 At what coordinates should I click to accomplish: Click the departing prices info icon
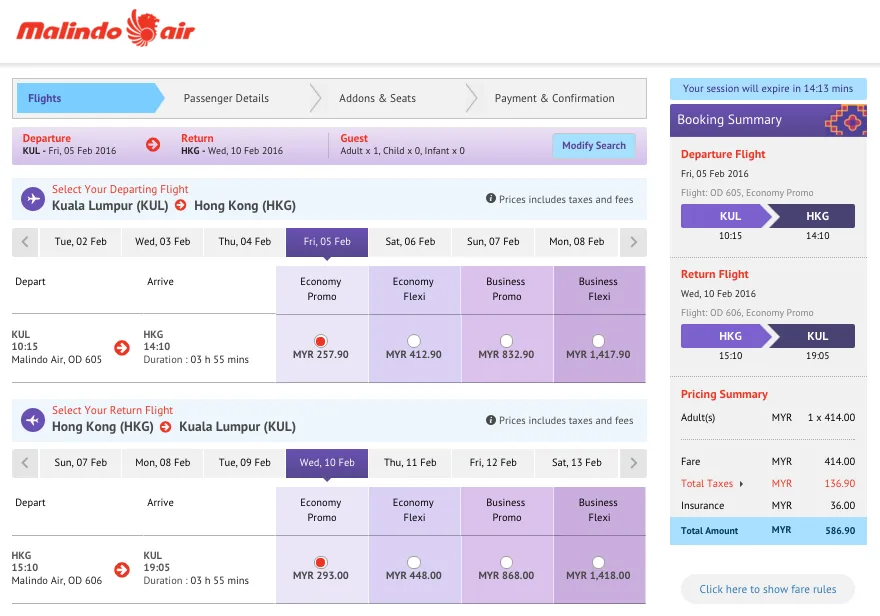point(491,199)
